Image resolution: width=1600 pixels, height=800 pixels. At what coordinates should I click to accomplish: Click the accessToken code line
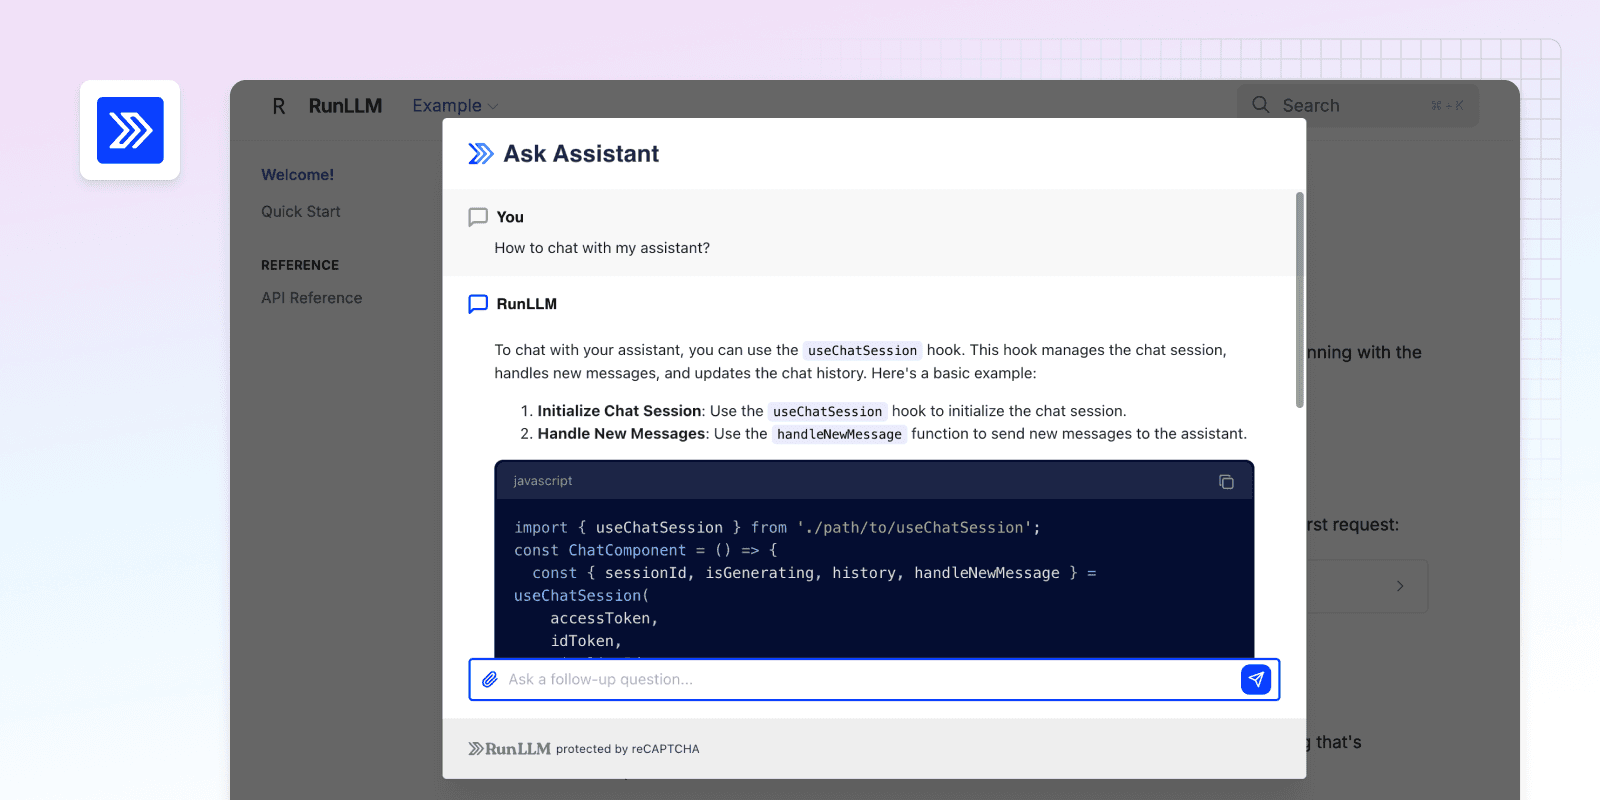(x=604, y=619)
